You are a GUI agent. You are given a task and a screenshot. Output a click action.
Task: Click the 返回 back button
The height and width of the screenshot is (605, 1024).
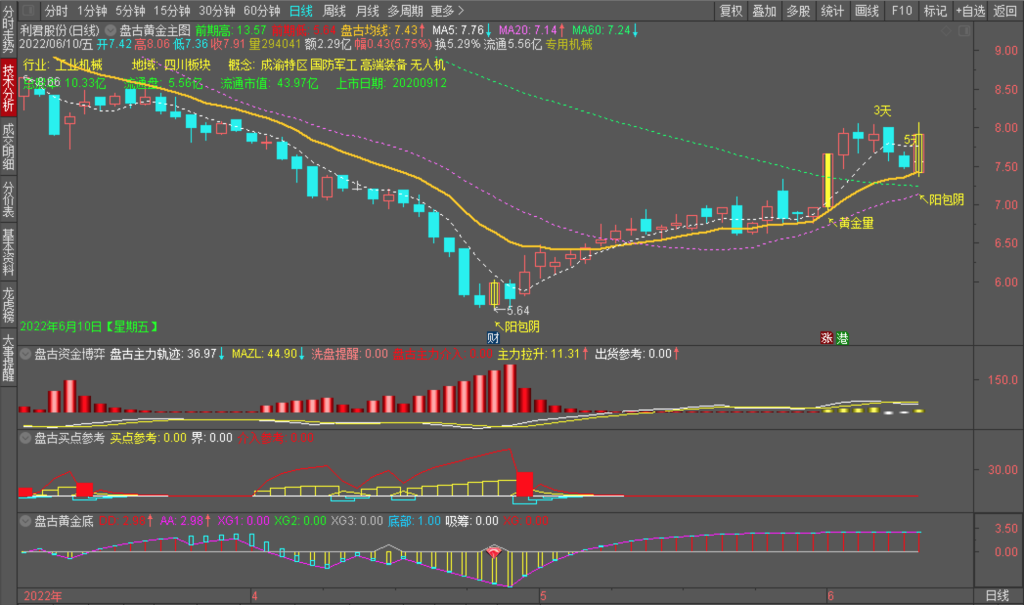pyautogui.click(x=1005, y=11)
